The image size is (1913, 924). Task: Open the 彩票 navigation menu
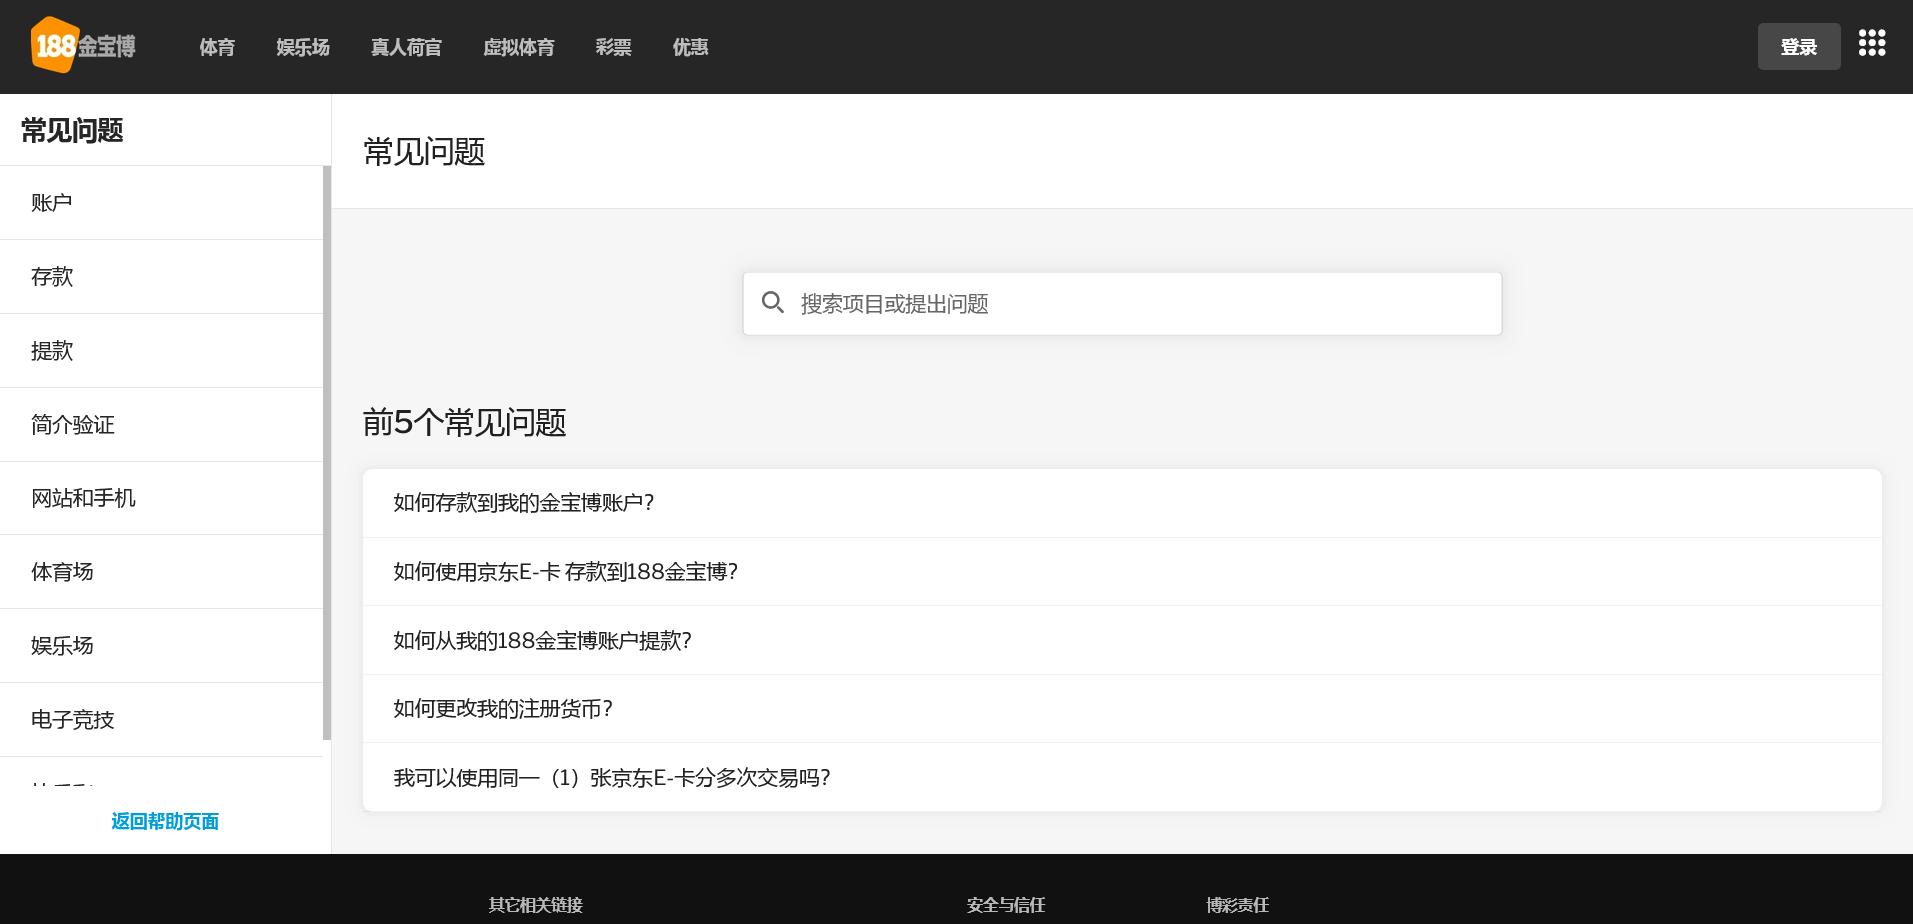613,47
